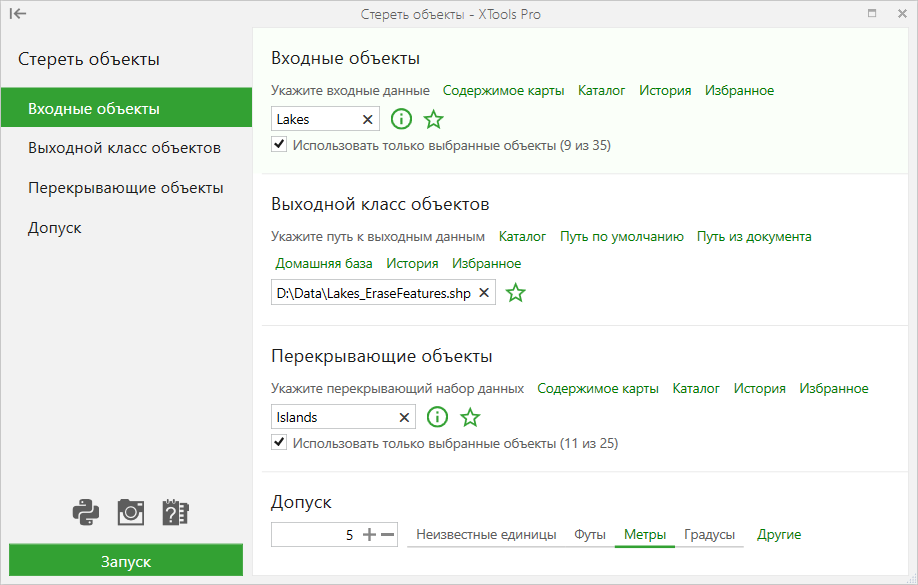The width and height of the screenshot is (918, 585).
Task: Click favorite star beside output path
Action: pos(515,292)
